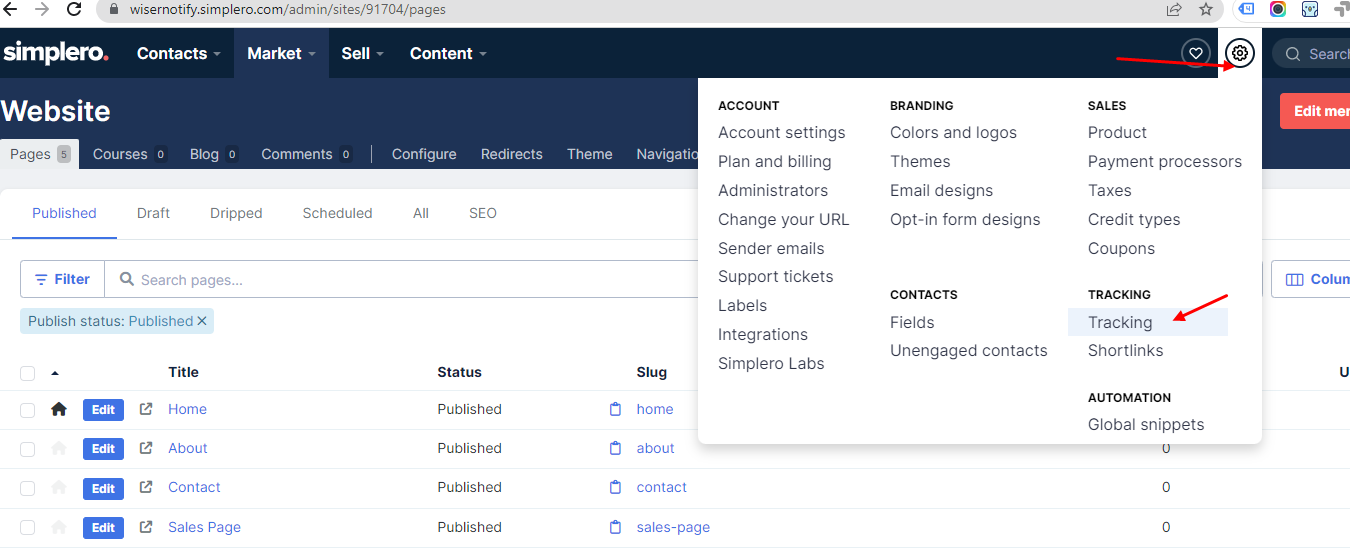The height and width of the screenshot is (551, 1350).
Task: Expand the Content dropdown menu
Action: [x=448, y=53]
